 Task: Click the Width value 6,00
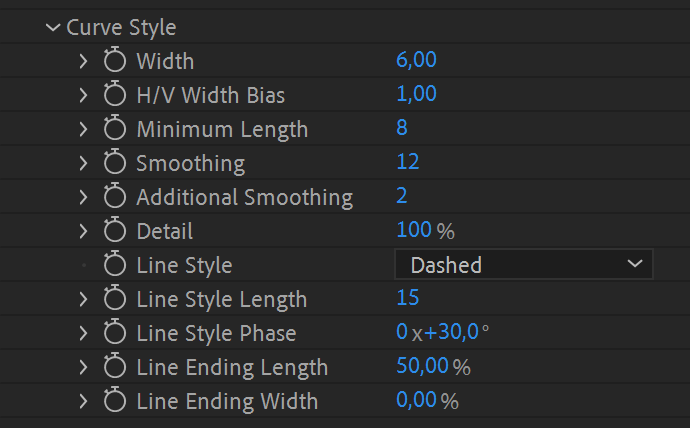(x=416, y=60)
